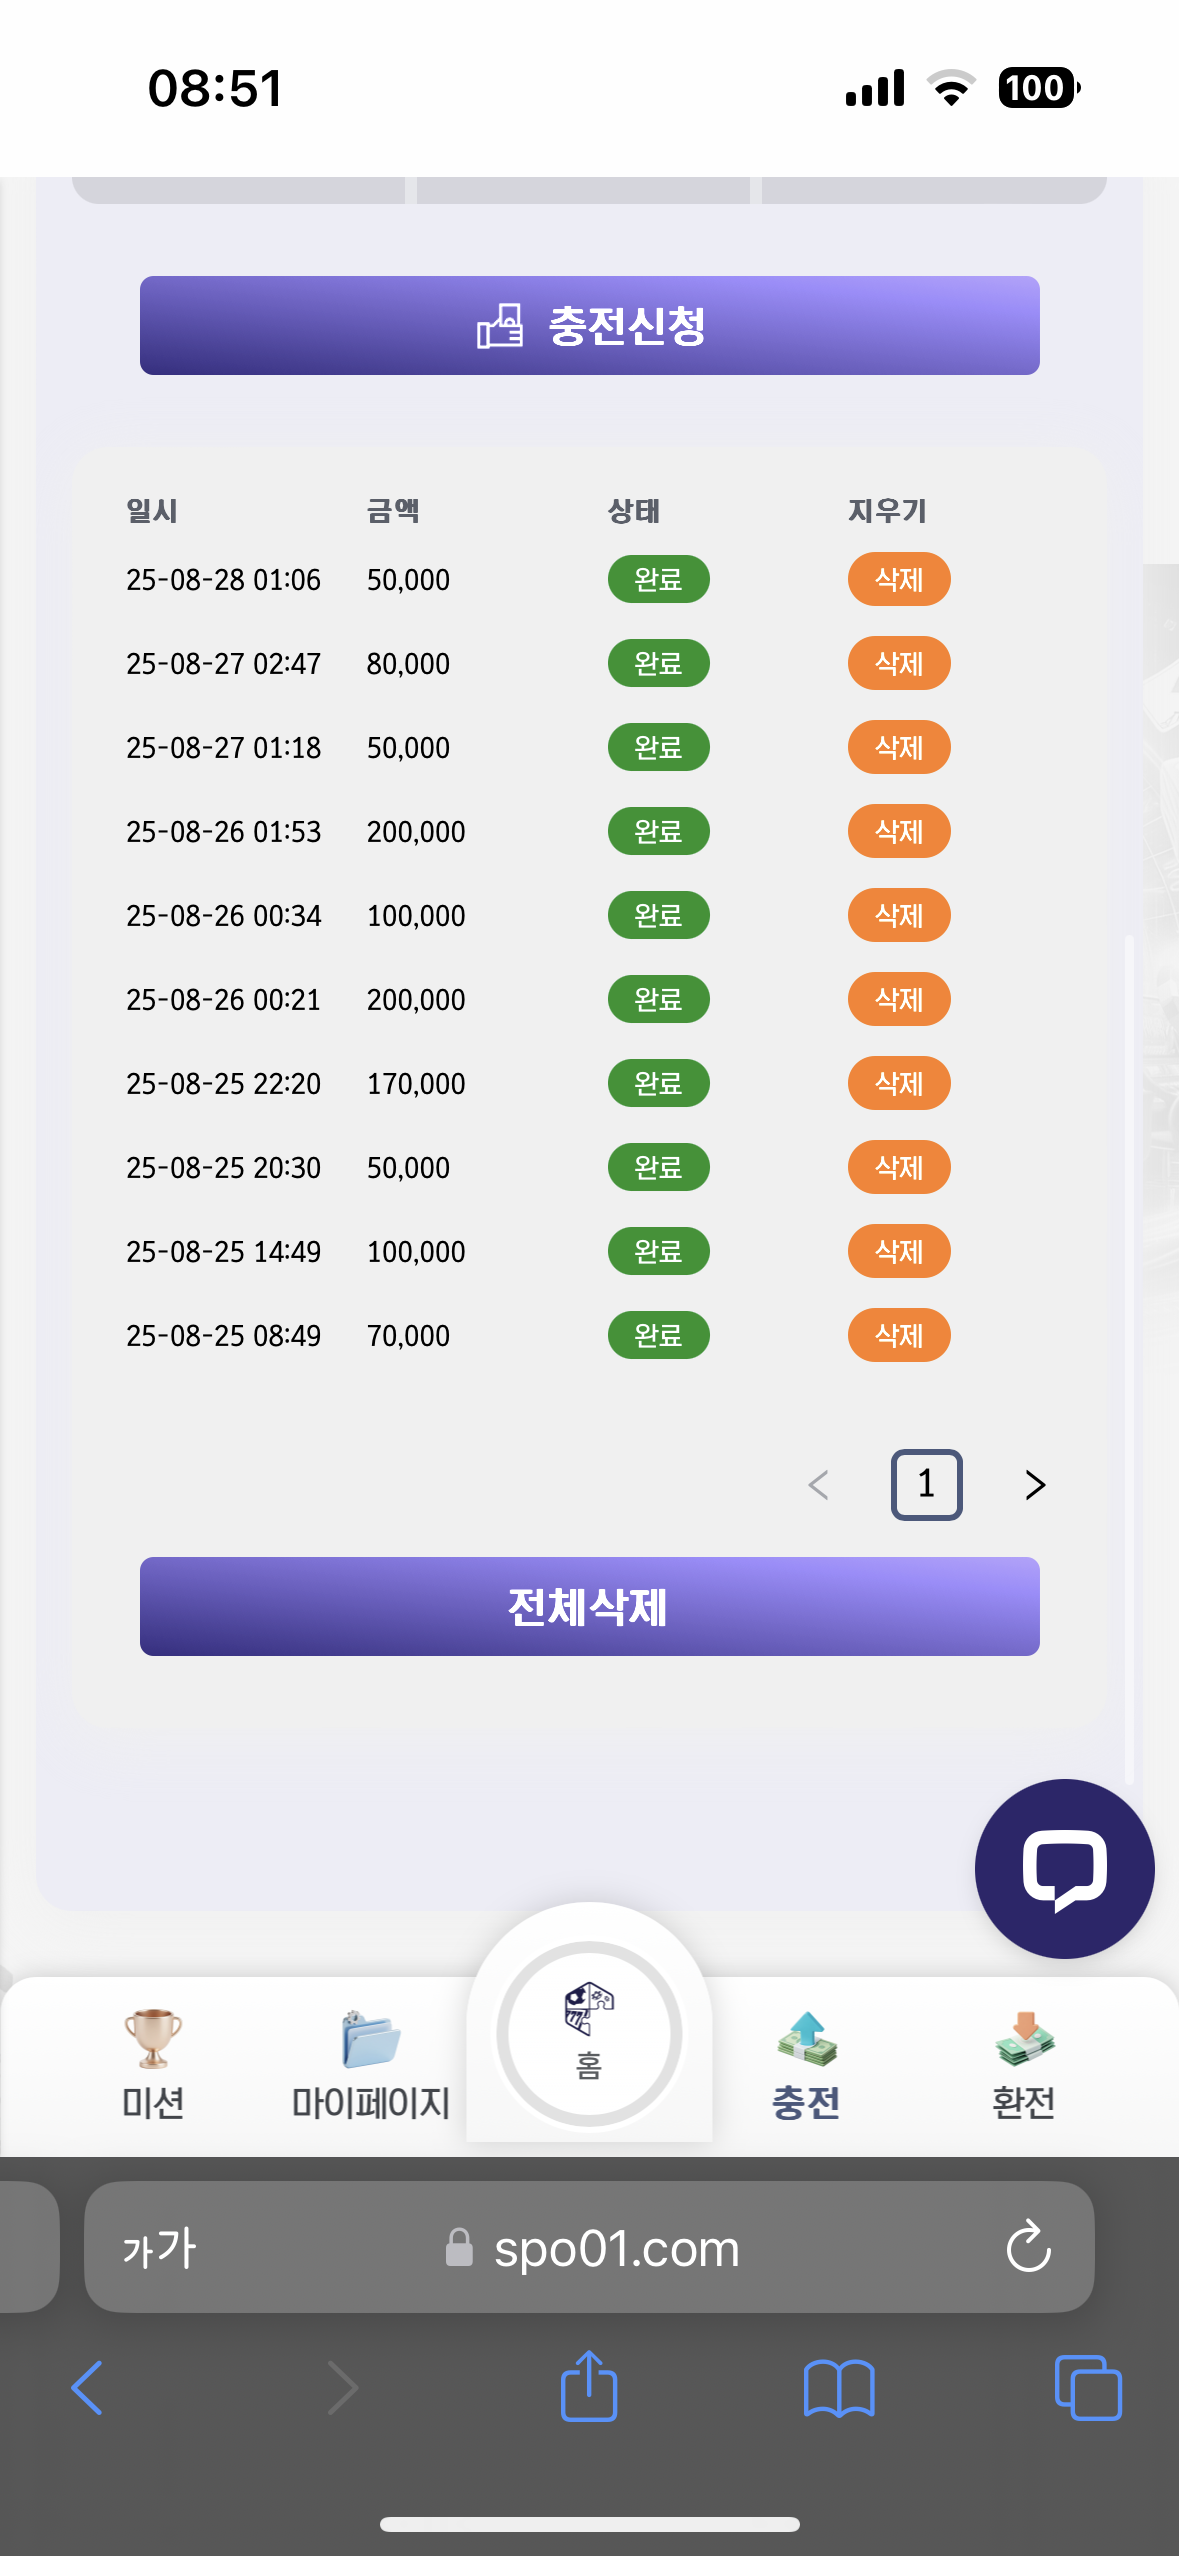
Task: Open Safari bookmarks book icon
Action: 839,2388
